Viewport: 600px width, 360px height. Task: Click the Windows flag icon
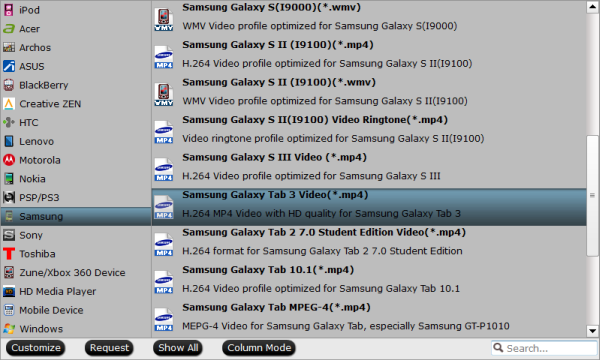click(9, 329)
